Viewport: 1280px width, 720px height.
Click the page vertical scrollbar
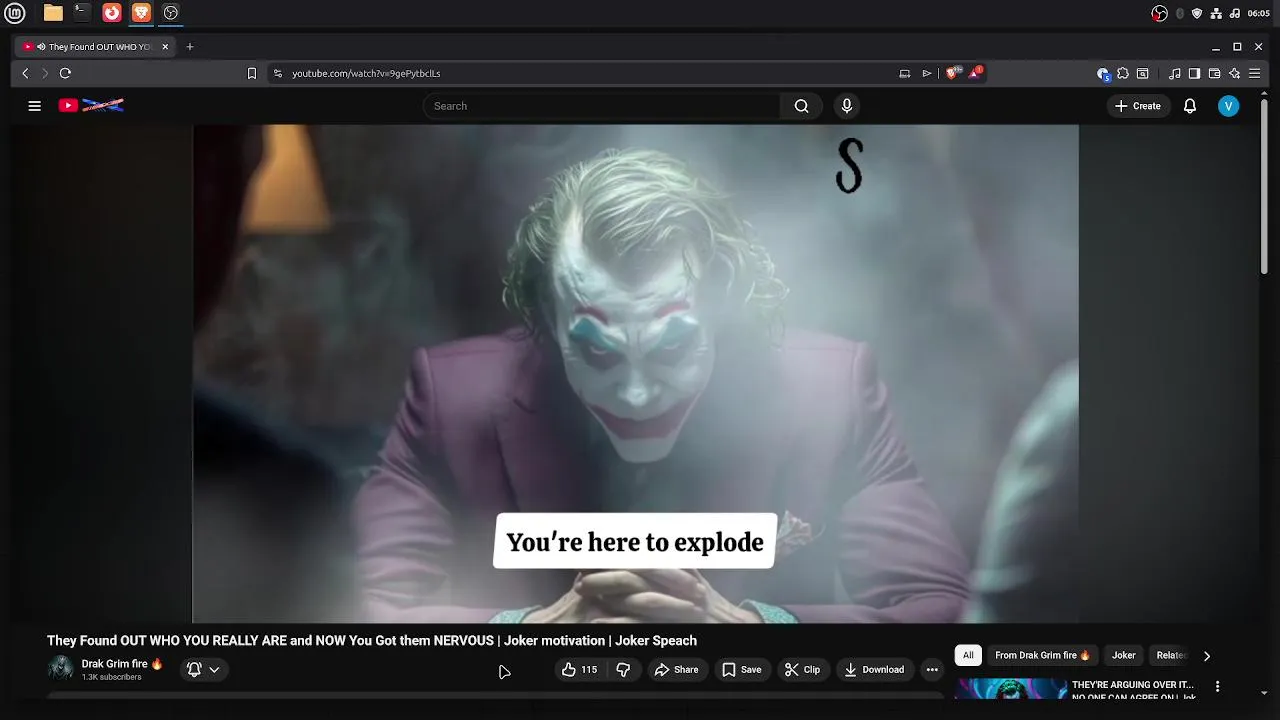[x=1264, y=185]
